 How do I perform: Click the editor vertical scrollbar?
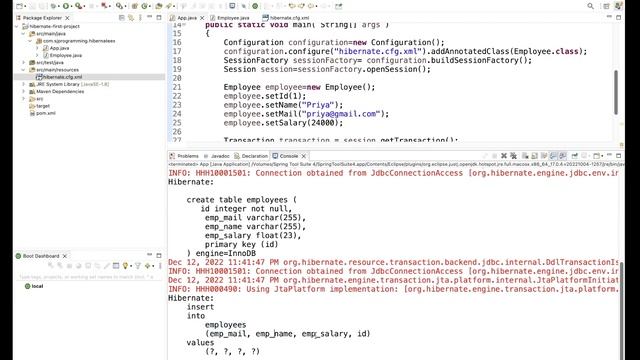616,92
